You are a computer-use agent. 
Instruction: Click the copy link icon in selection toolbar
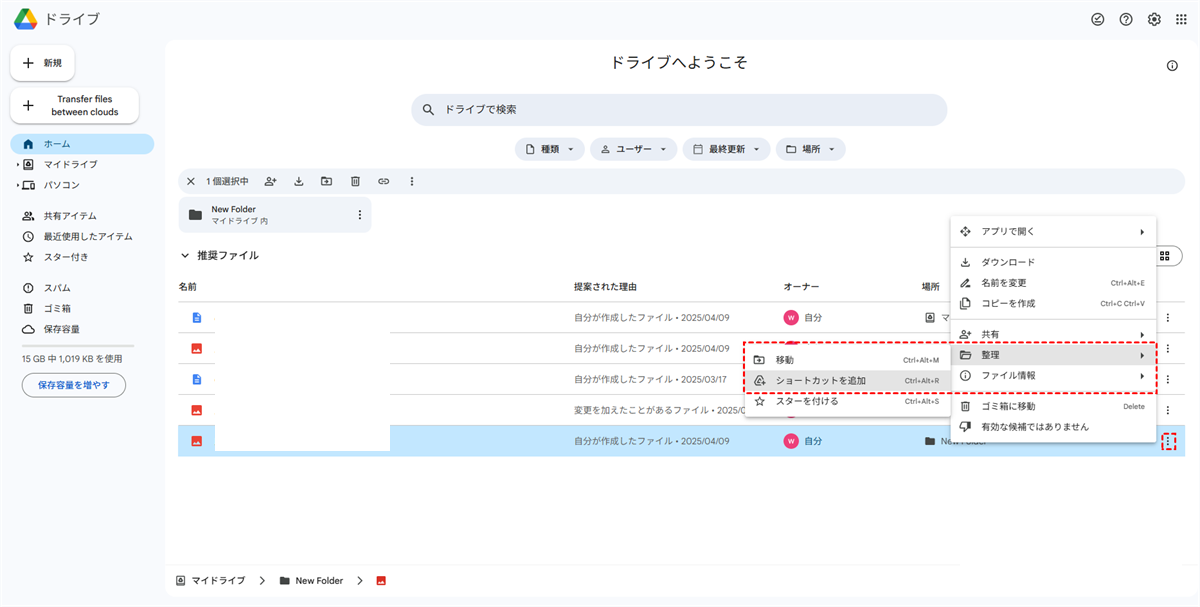(383, 181)
